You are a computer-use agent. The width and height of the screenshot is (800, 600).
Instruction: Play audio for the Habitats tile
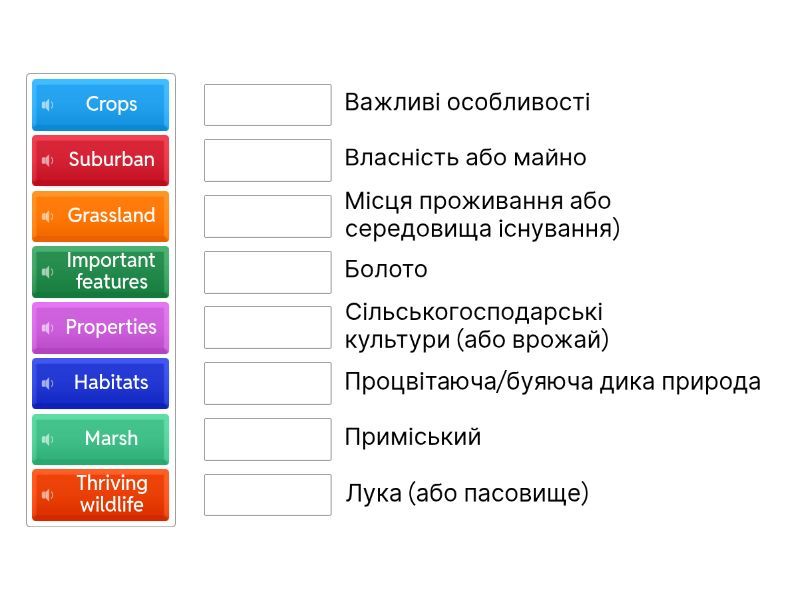click(x=47, y=383)
